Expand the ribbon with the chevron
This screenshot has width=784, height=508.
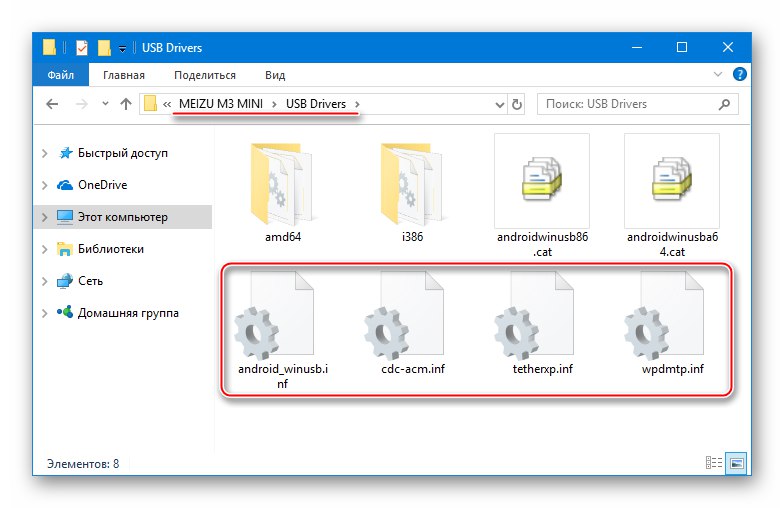click(718, 74)
